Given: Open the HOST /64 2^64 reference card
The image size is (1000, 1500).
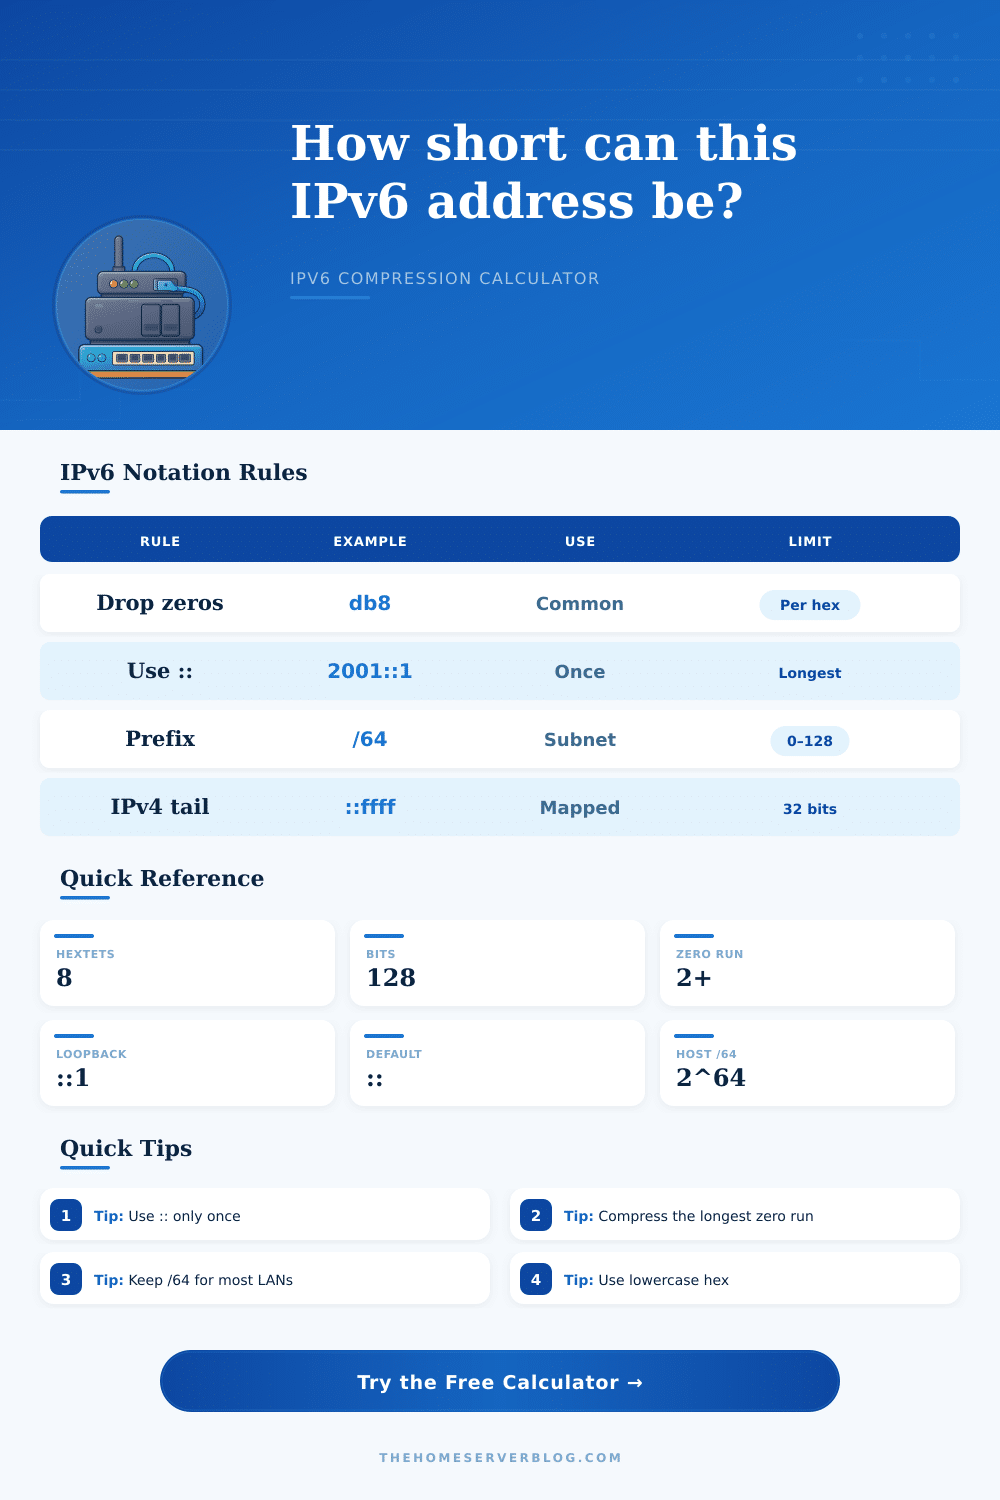Looking at the screenshot, I should [x=807, y=1063].
